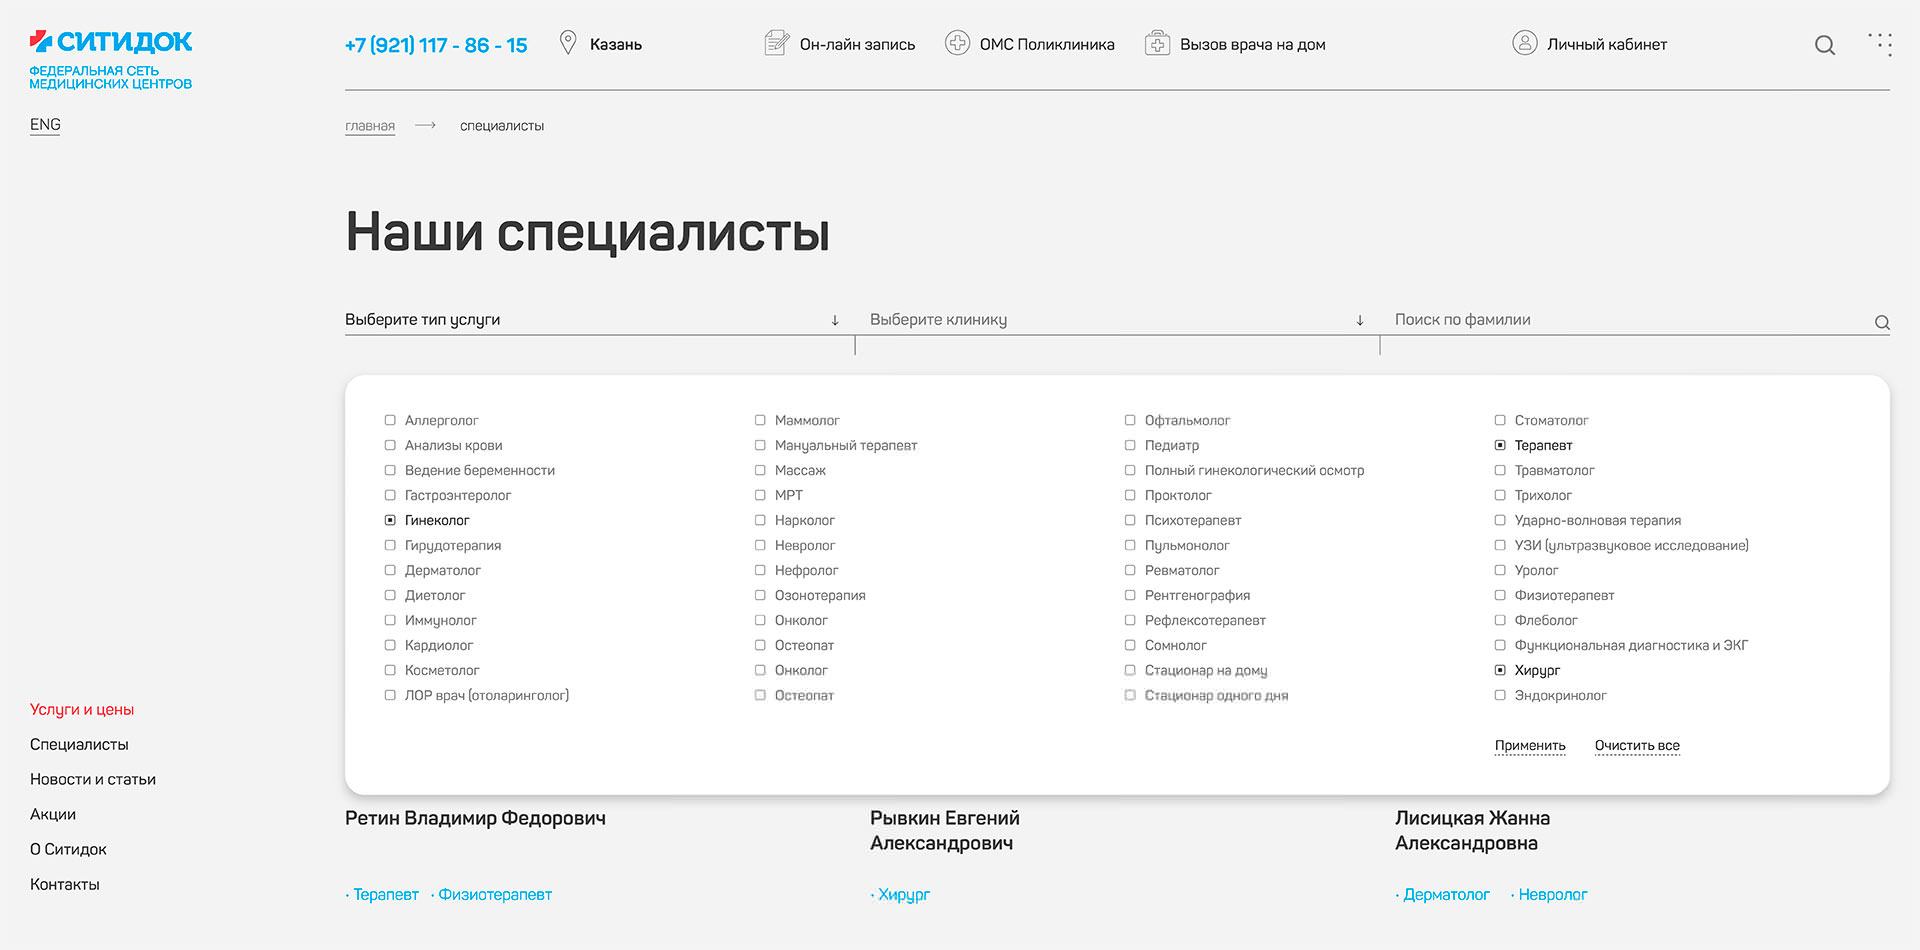The image size is (1920, 950).
Task: Open Услуги и цены in sidebar menu
Action: pyautogui.click(x=82, y=709)
